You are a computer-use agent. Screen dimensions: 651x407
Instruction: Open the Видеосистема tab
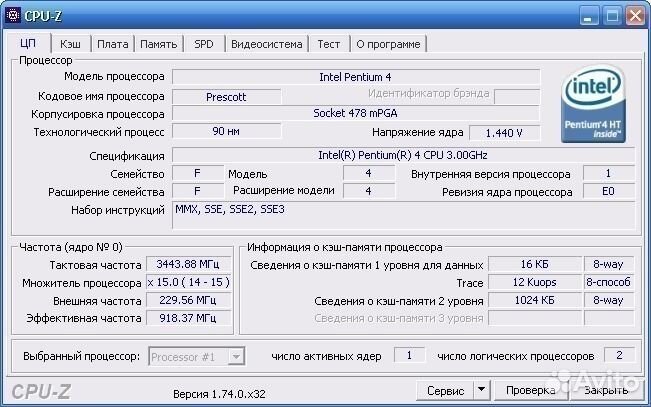click(x=267, y=44)
